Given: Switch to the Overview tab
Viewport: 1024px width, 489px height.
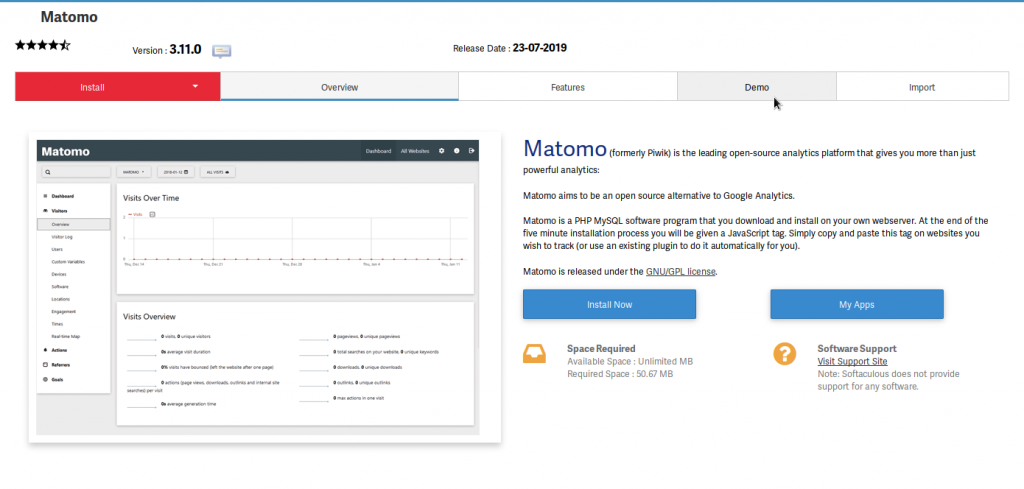Looking at the screenshot, I should pyautogui.click(x=339, y=87).
